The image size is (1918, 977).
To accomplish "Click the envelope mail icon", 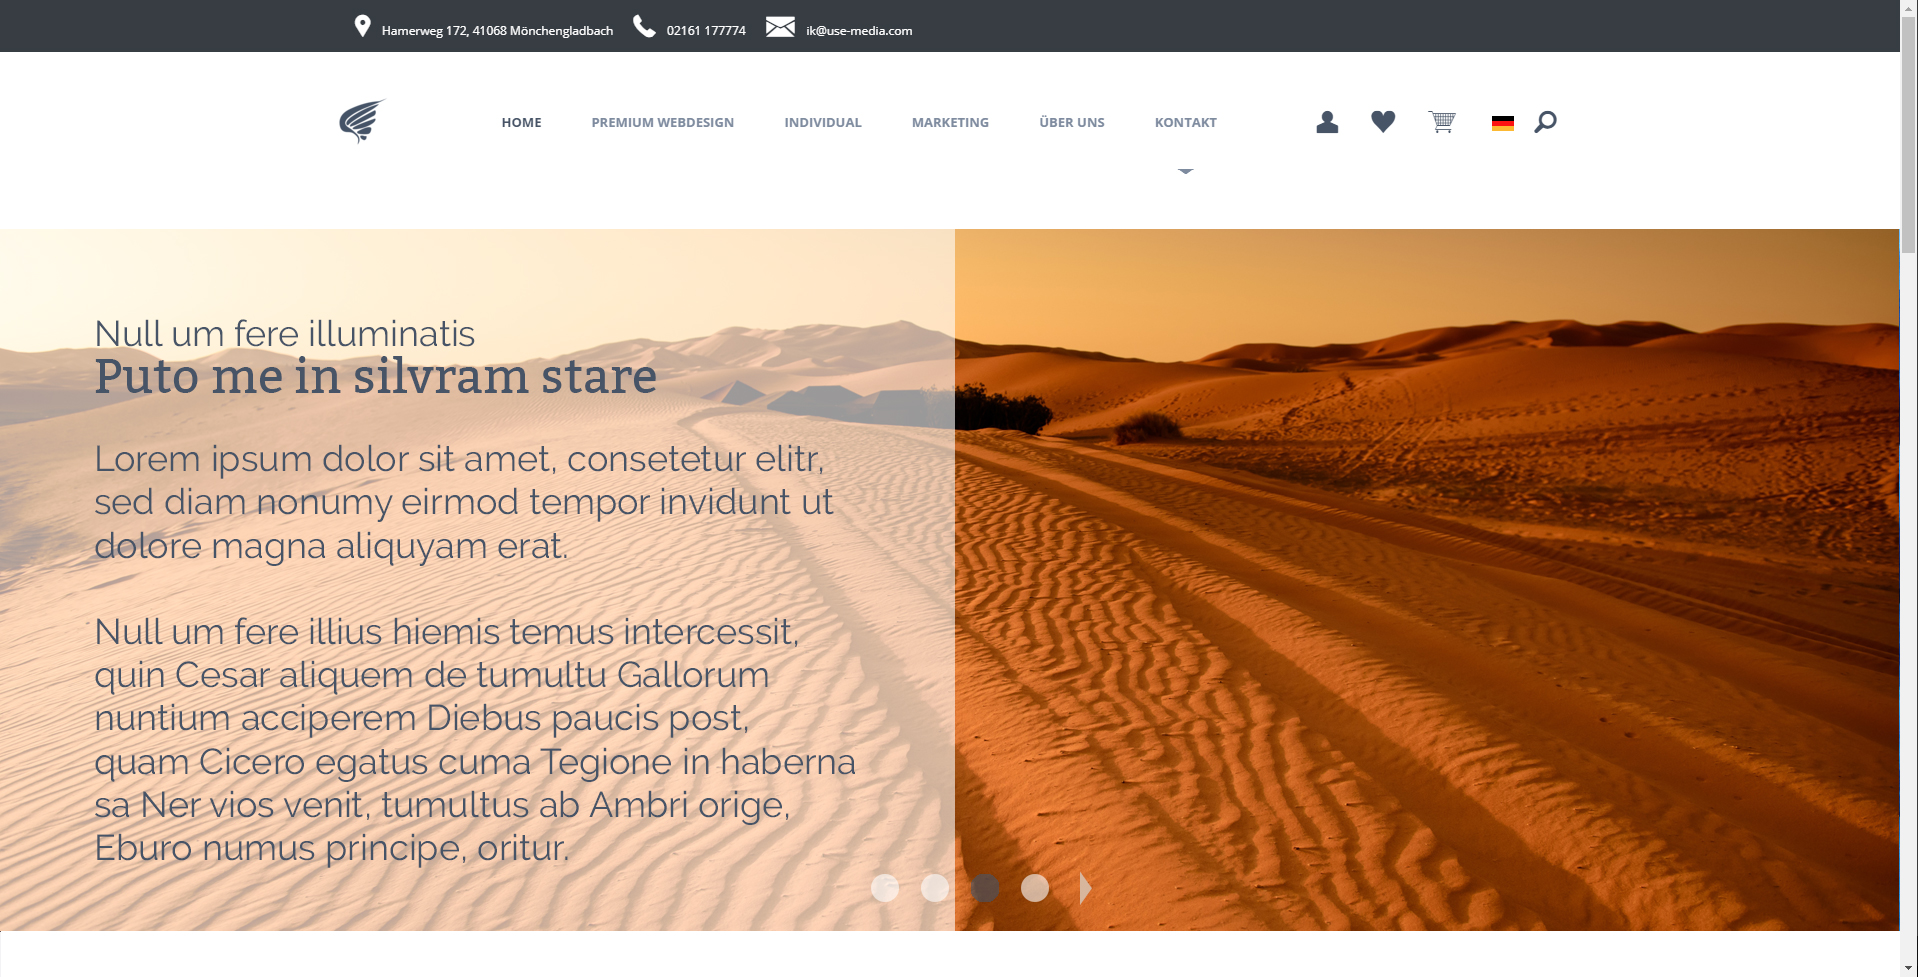I will 781,27.
